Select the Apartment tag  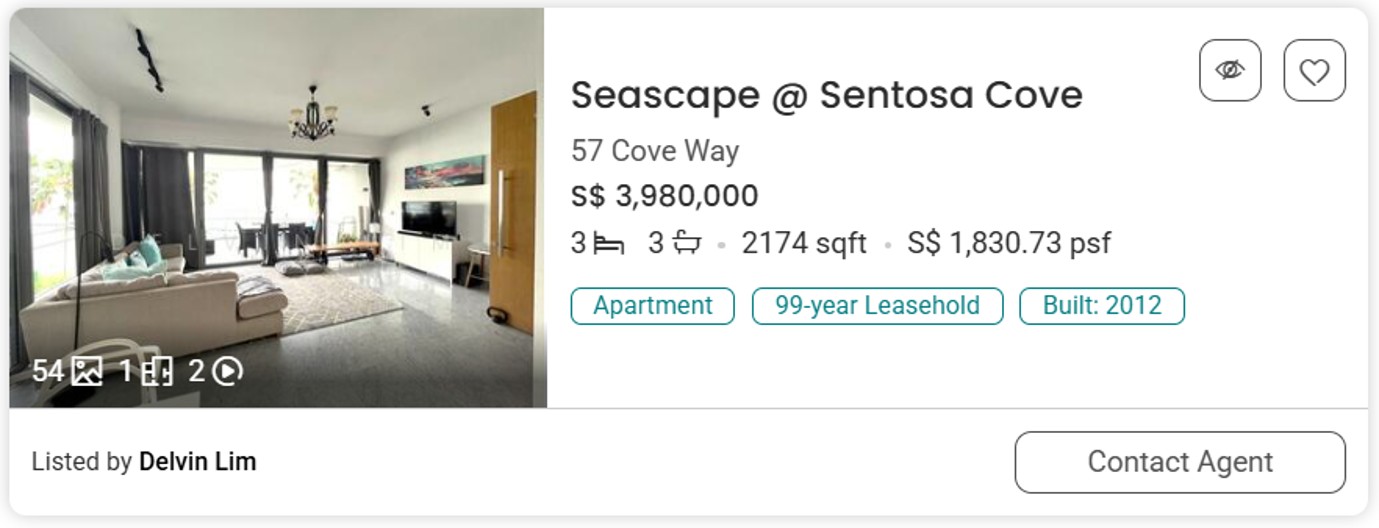[652, 306]
